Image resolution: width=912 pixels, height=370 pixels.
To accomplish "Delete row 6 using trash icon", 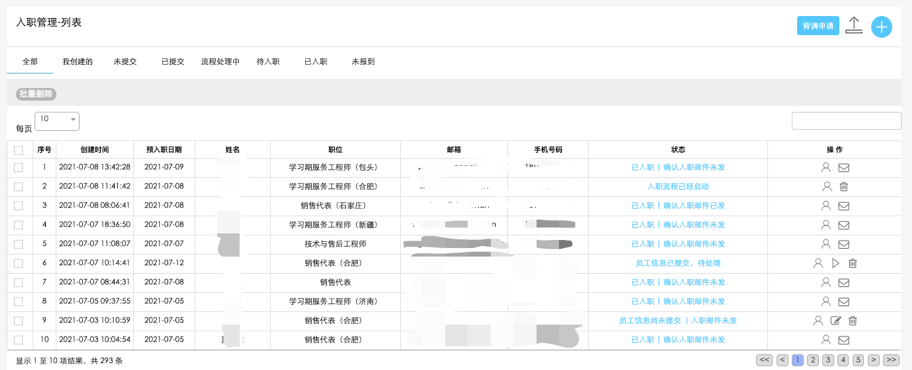I will point(852,263).
